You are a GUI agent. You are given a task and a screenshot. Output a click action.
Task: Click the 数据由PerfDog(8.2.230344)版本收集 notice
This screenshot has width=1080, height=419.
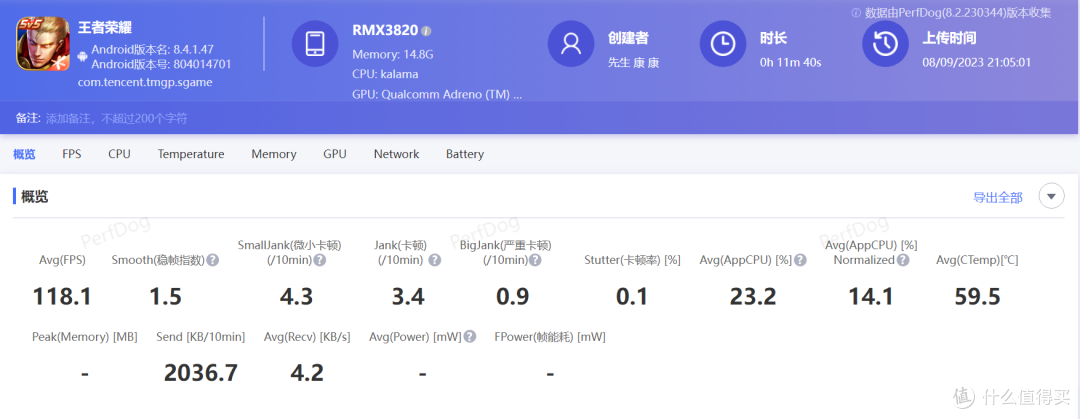point(958,12)
